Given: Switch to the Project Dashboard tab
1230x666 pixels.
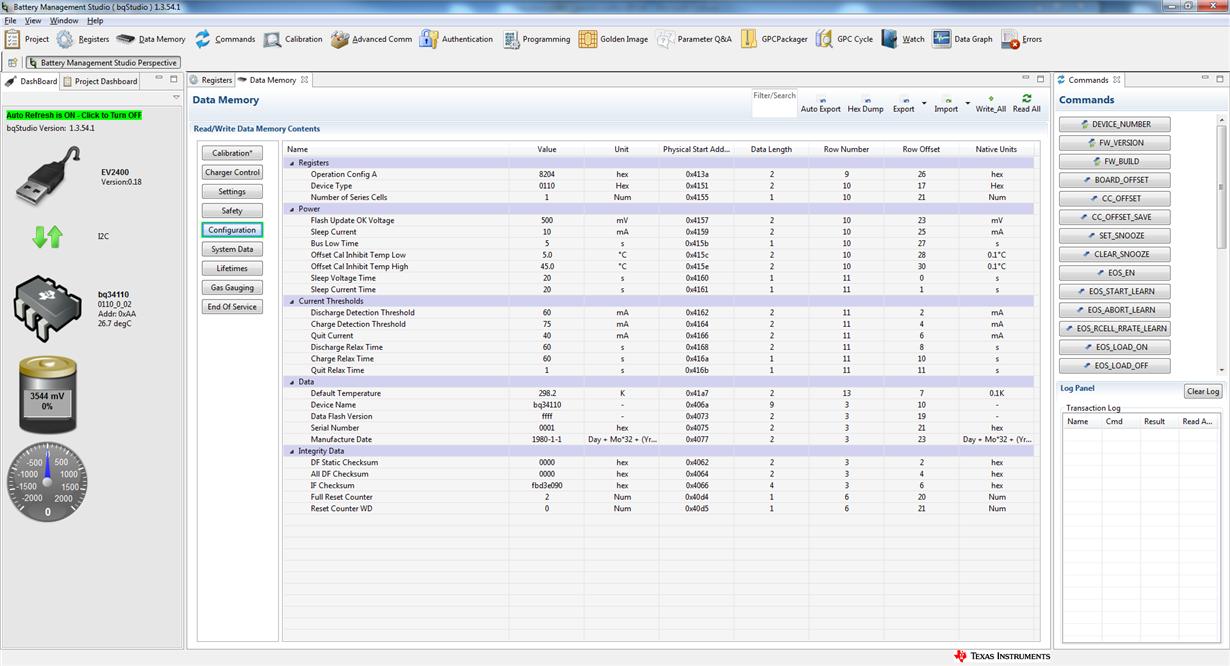Looking at the screenshot, I should pos(99,81).
